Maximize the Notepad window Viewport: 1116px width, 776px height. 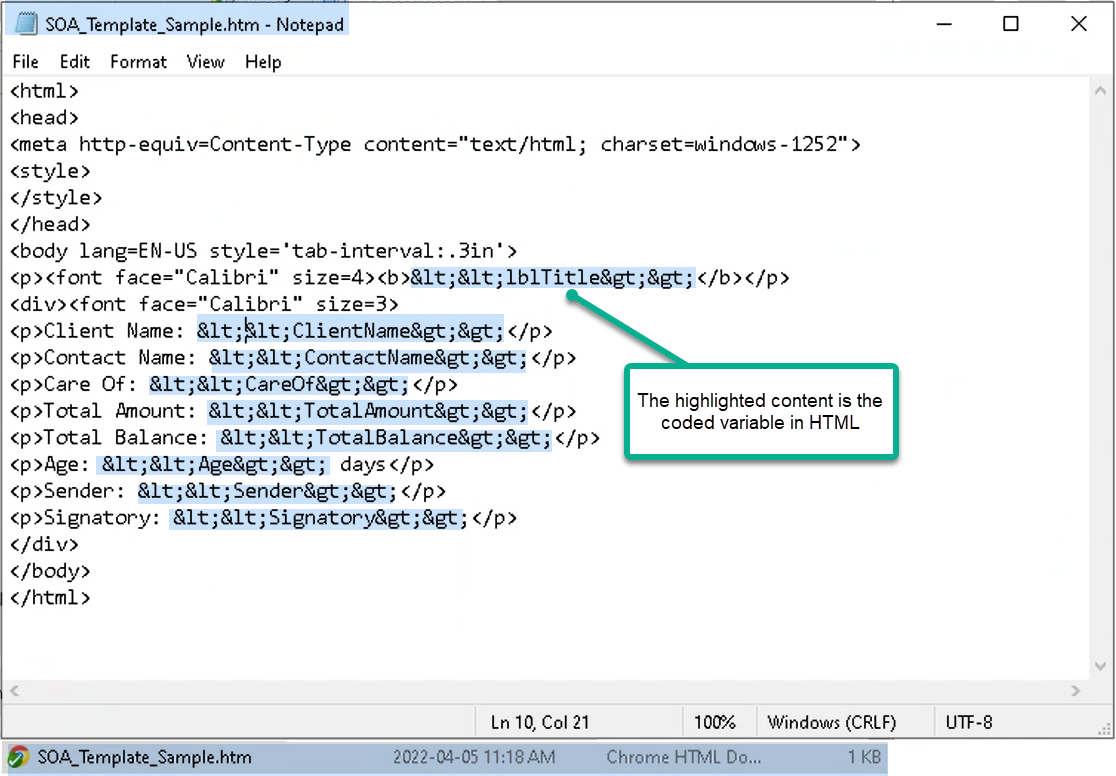coord(1011,24)
